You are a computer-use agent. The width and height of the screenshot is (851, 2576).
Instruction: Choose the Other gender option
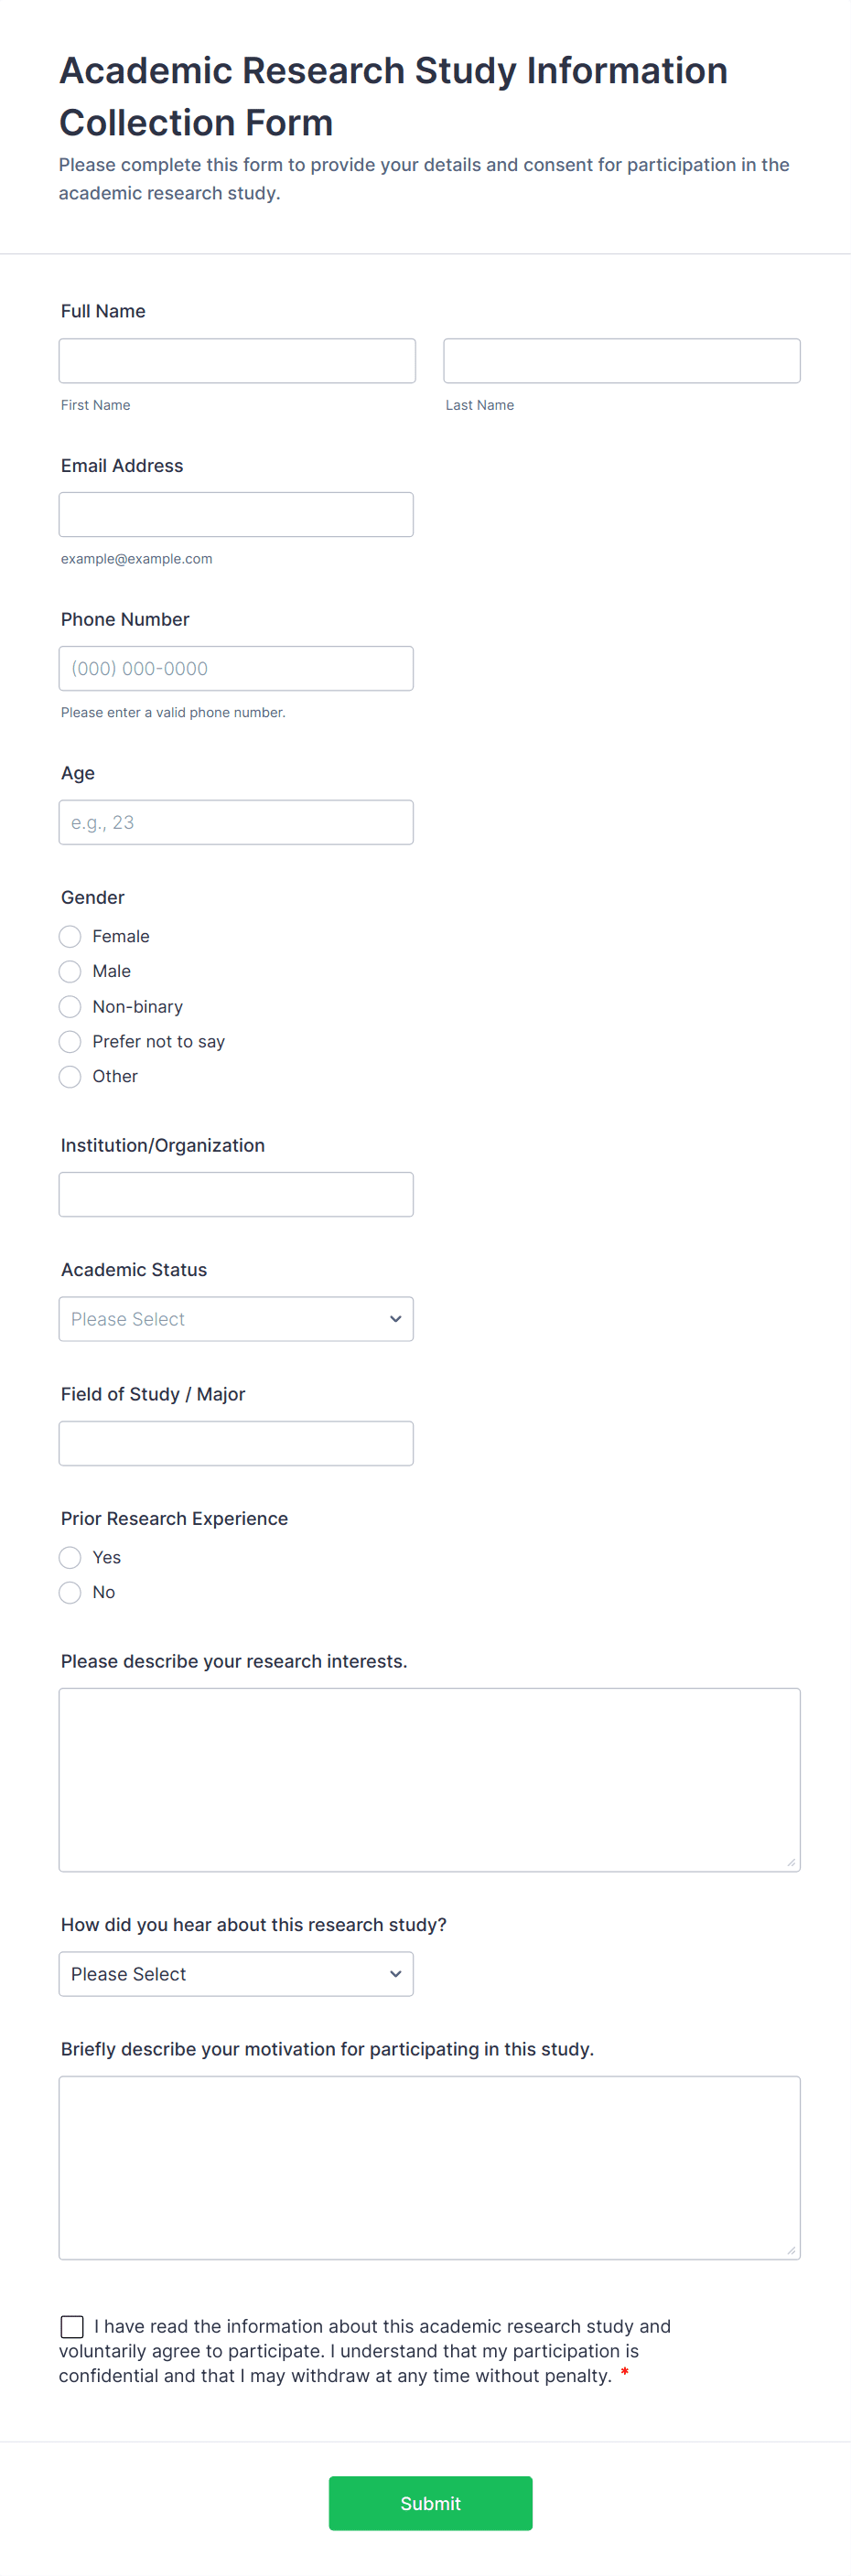(x=70, y=1077)
